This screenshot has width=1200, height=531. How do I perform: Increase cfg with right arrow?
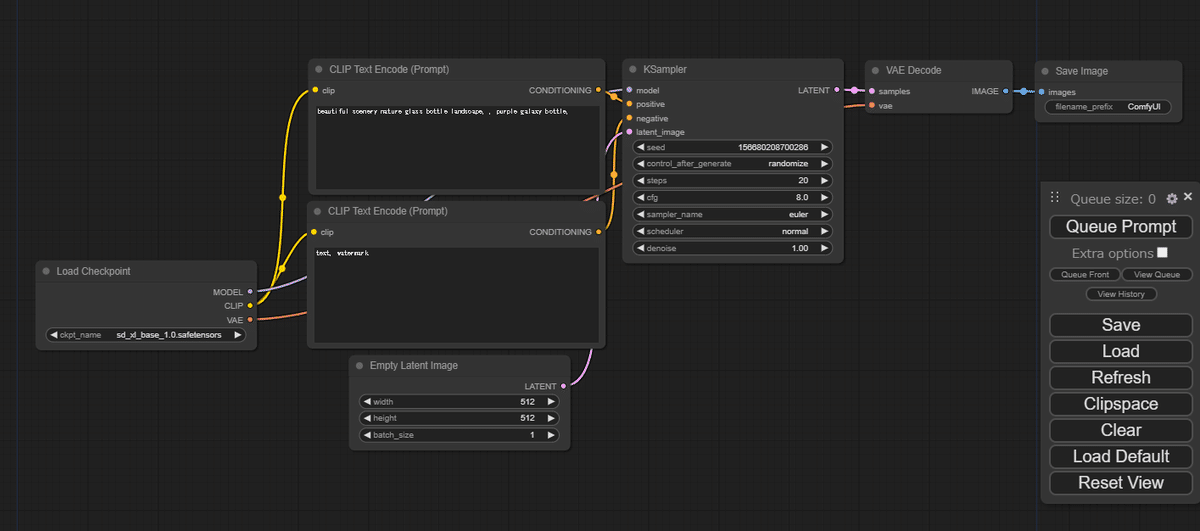click(824, 197)
